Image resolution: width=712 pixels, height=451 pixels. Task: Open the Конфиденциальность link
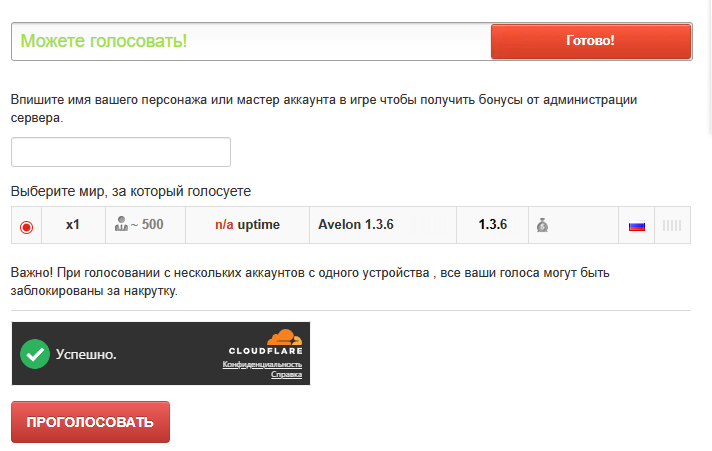[x=262, y=364]
